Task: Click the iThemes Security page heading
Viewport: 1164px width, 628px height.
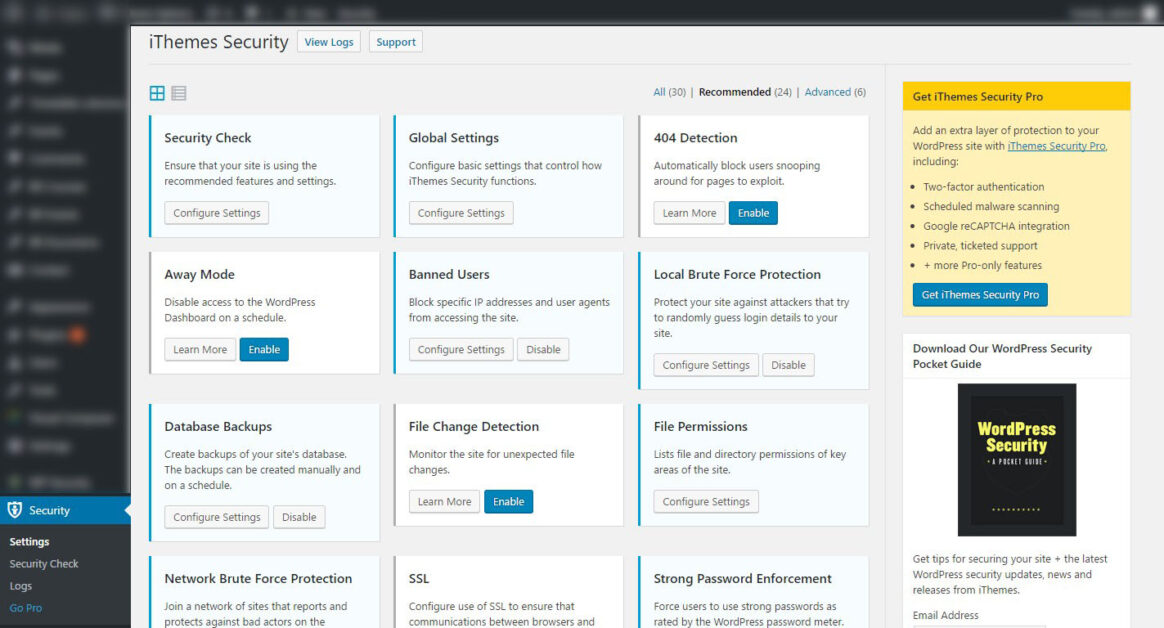Action: [x=218, y=42]
